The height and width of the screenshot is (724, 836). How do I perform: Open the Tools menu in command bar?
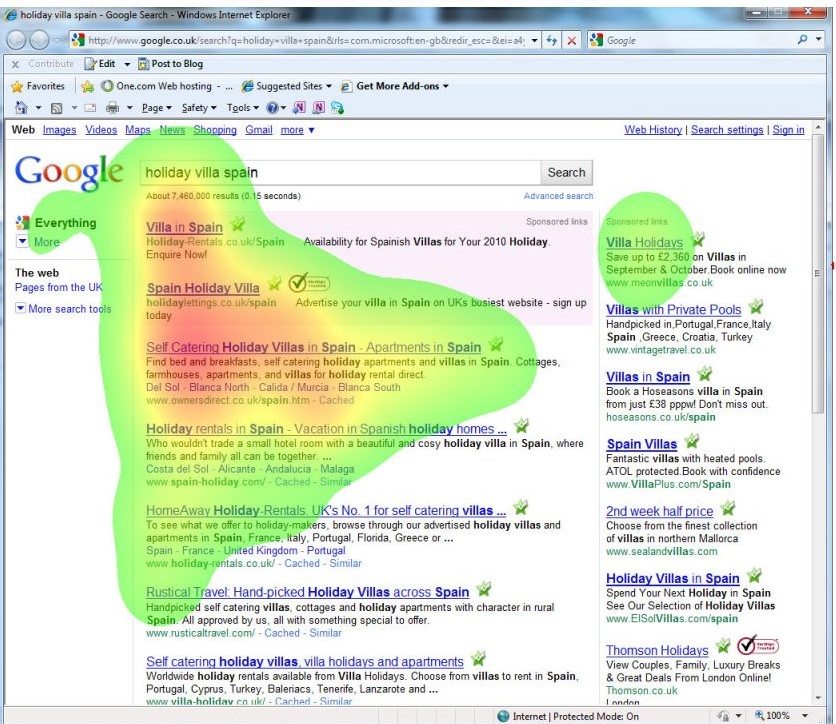[x=241, y=108]
